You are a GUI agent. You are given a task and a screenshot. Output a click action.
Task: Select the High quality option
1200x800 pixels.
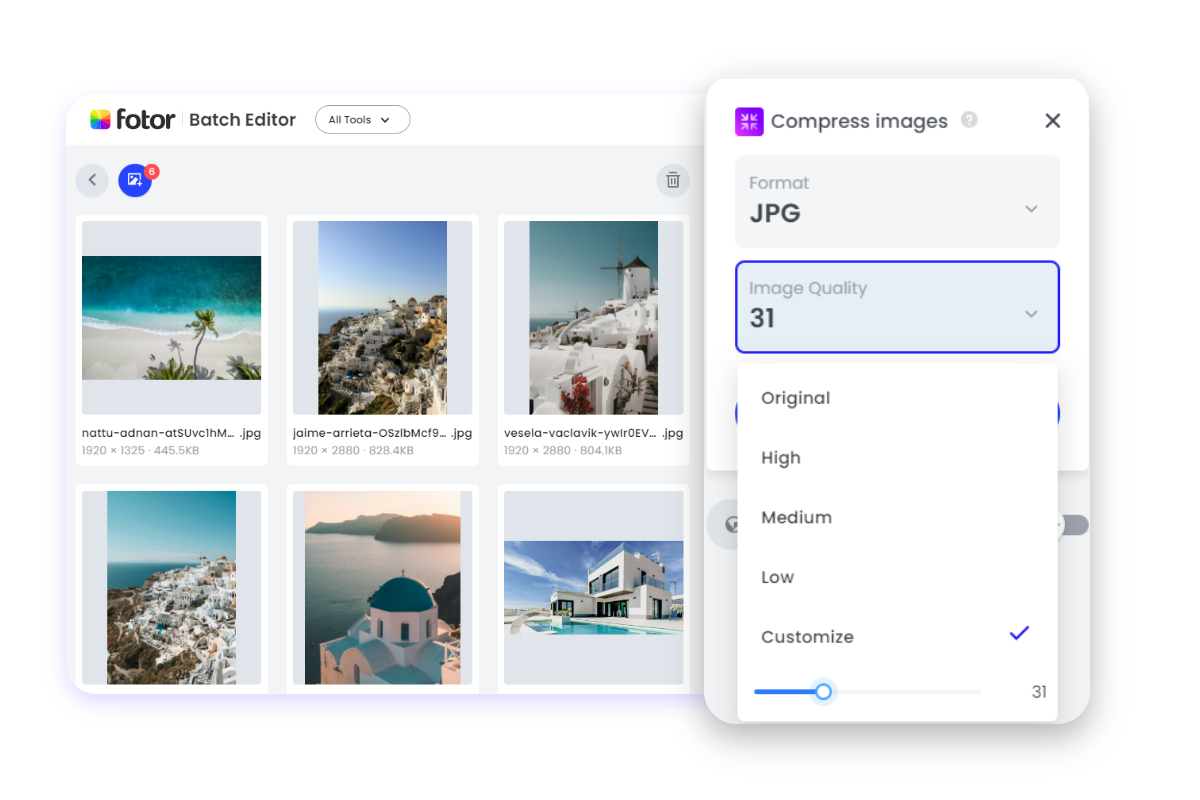[781, 457]
